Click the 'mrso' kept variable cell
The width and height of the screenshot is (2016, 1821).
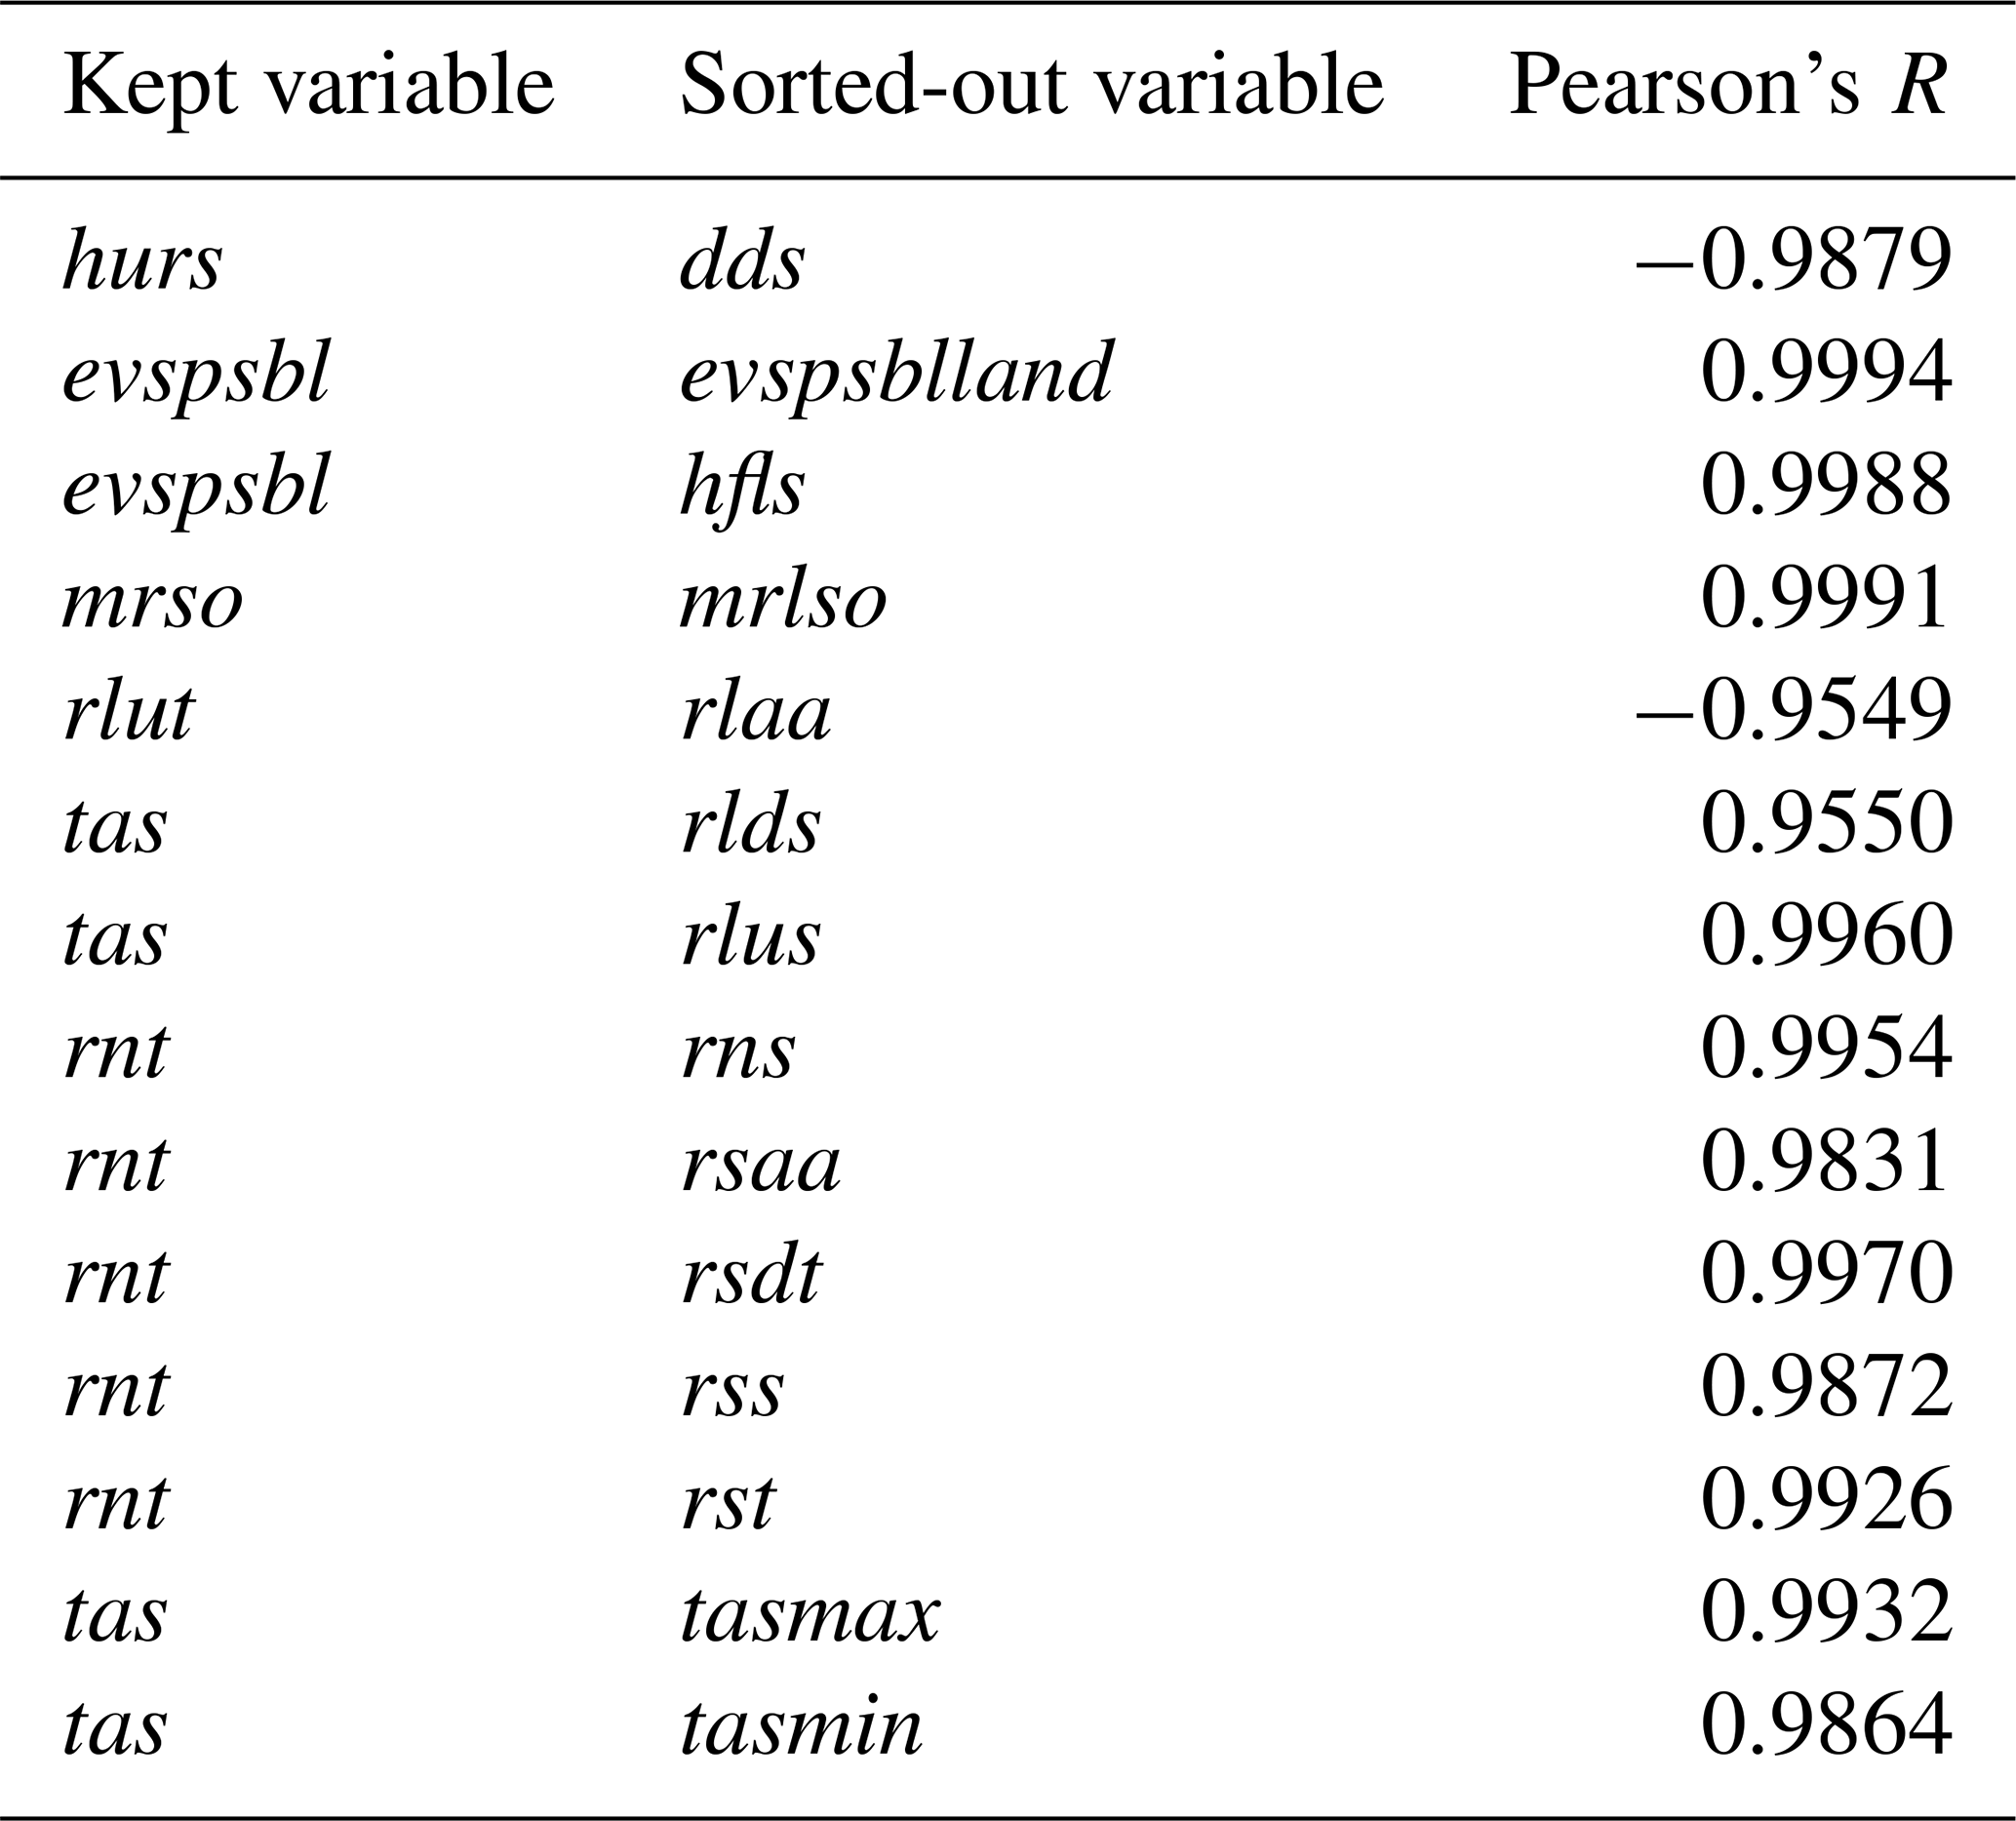[x=152, y=601]
